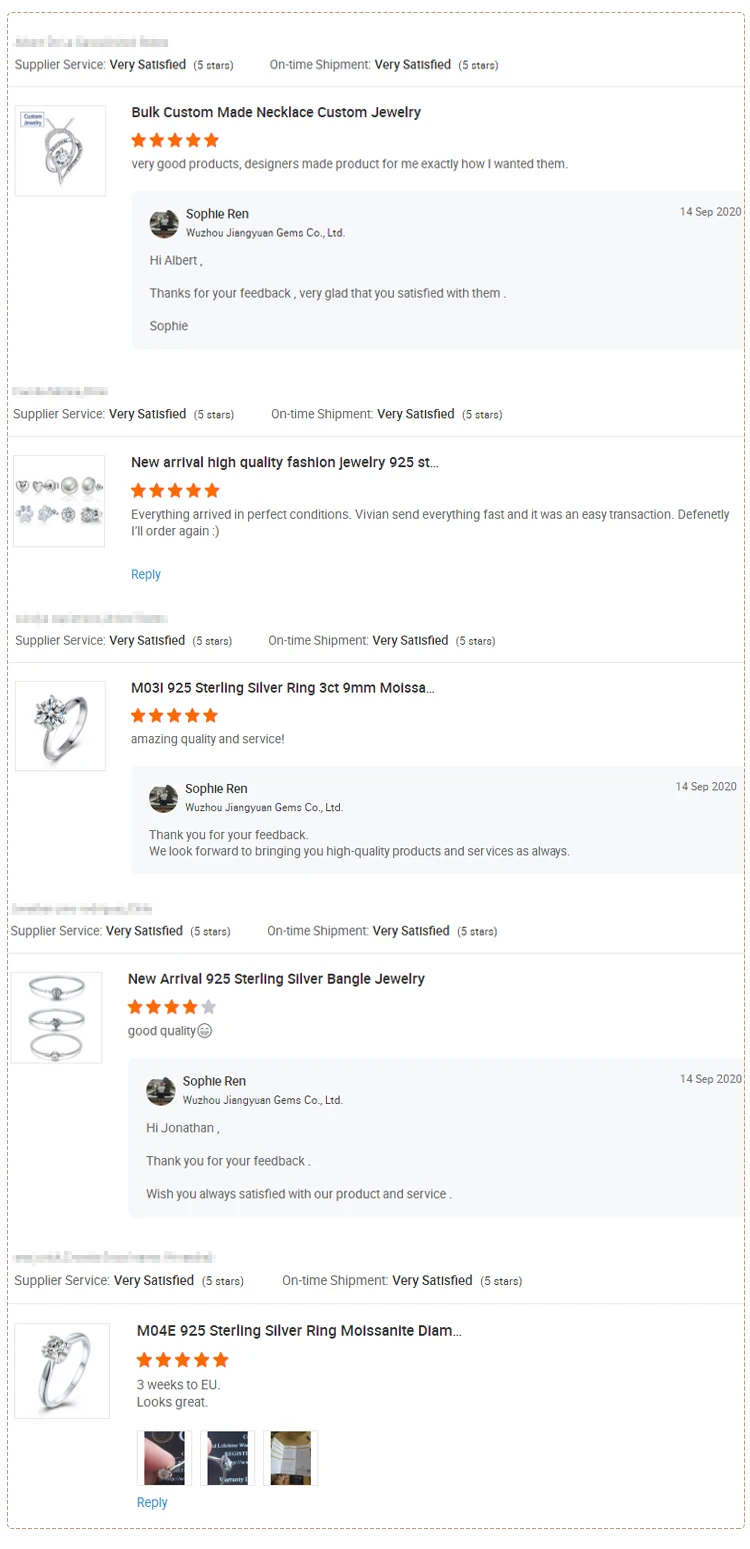Screen dimensions: 750x1549
Task: Click Sophie Ren's avatar in the M03I ring reply
Action: 163,798
